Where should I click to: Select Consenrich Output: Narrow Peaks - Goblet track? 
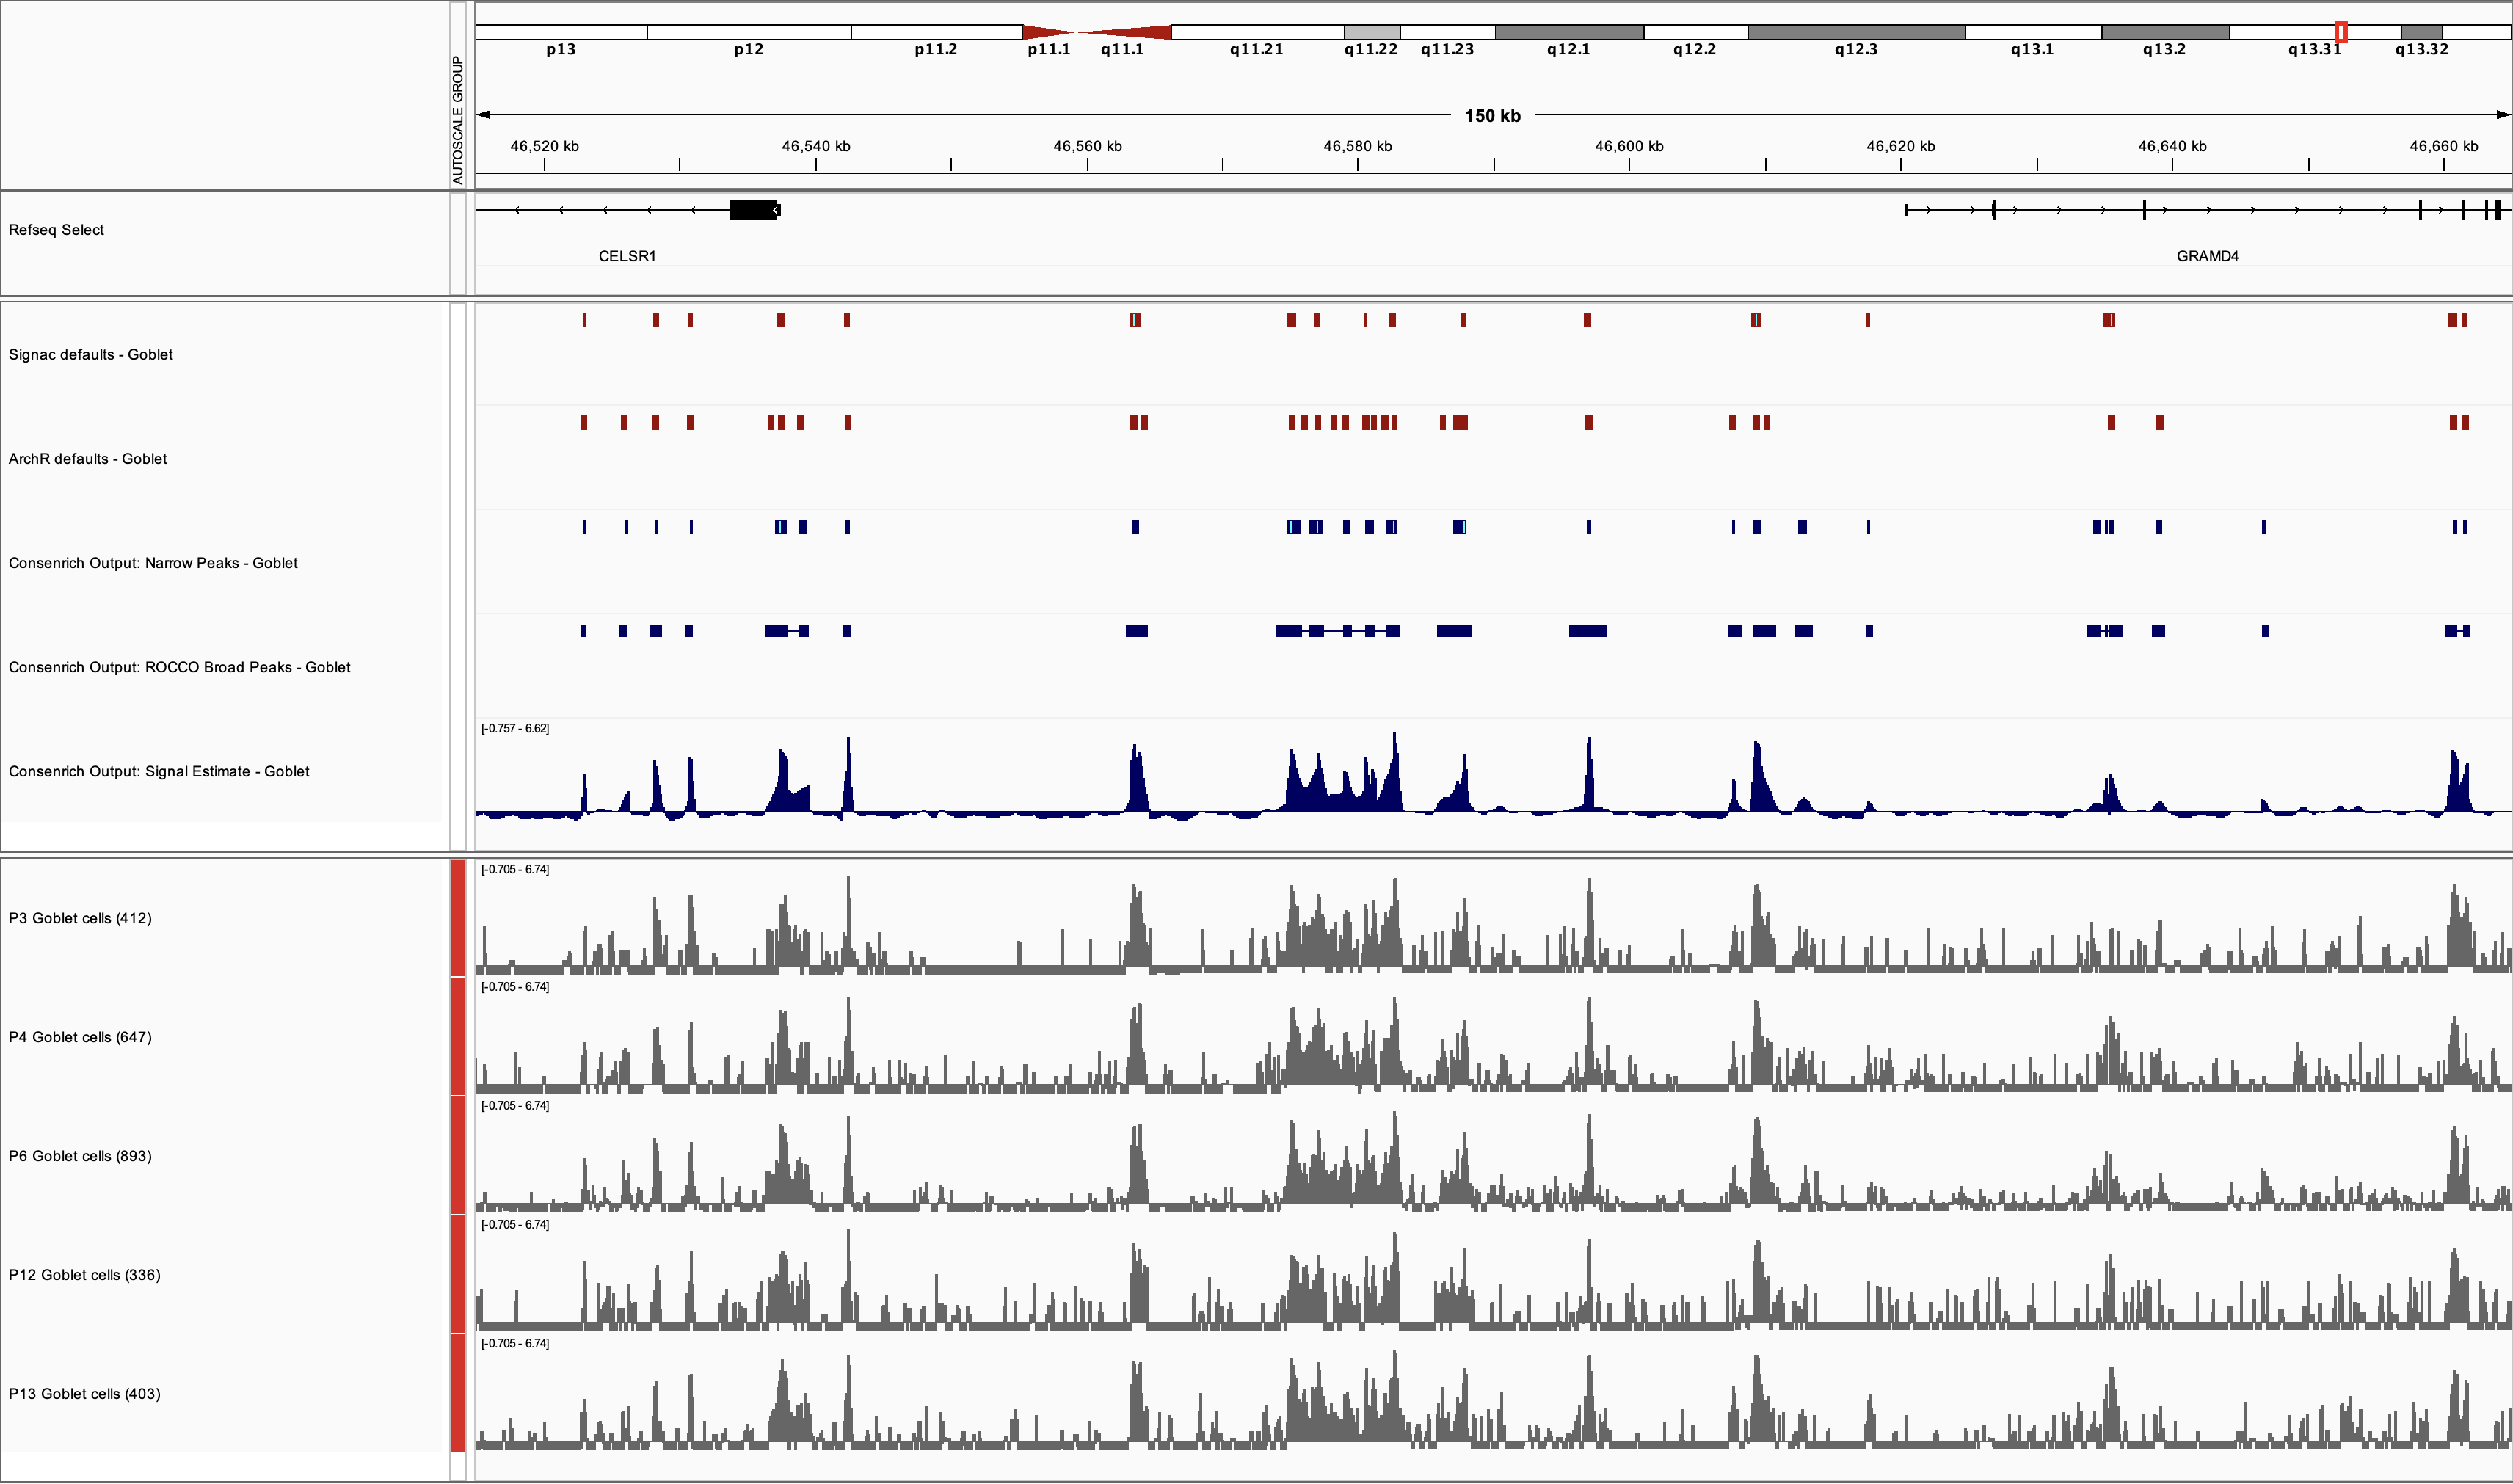[x=153, y=563]
